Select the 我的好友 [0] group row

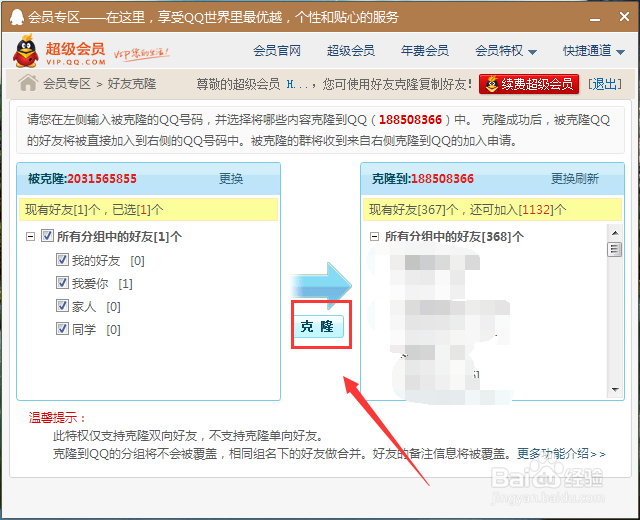(x=100, y=260)
